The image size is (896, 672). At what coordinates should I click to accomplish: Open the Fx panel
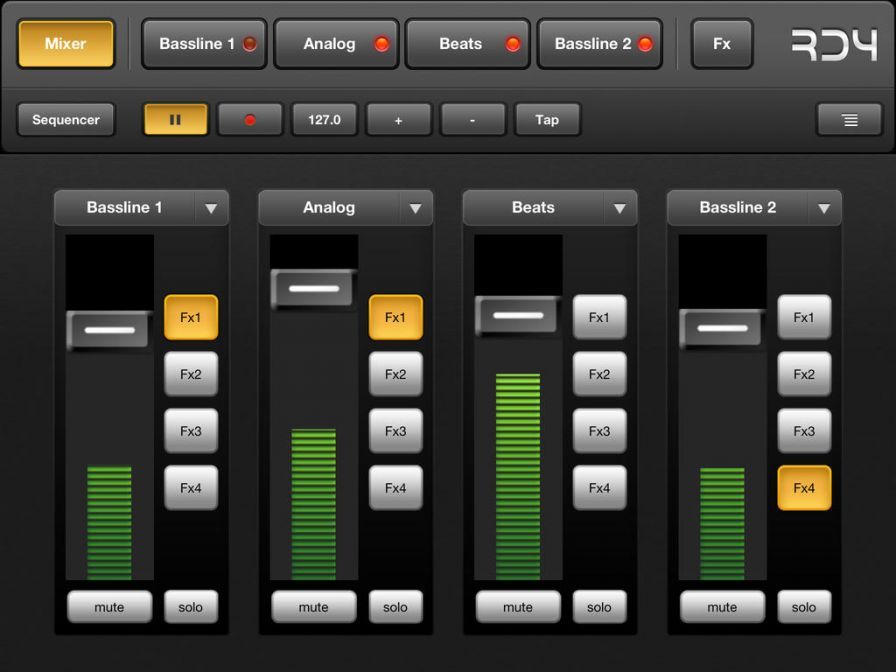coord(722,43)
